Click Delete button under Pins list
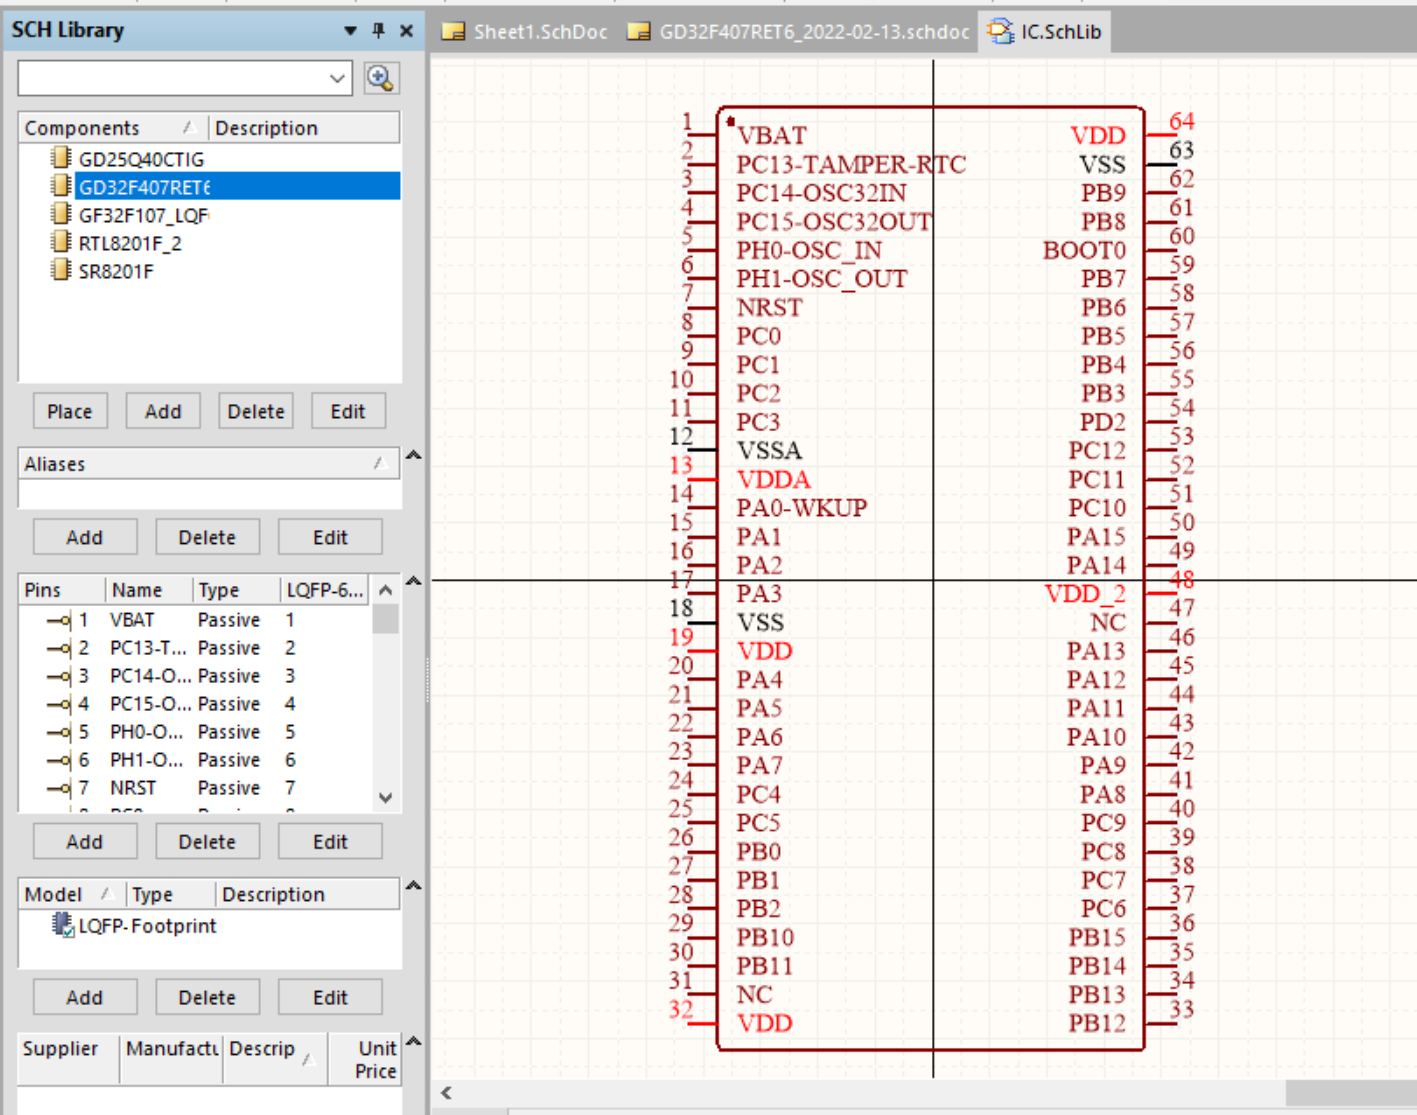 (x=207, y=842)
